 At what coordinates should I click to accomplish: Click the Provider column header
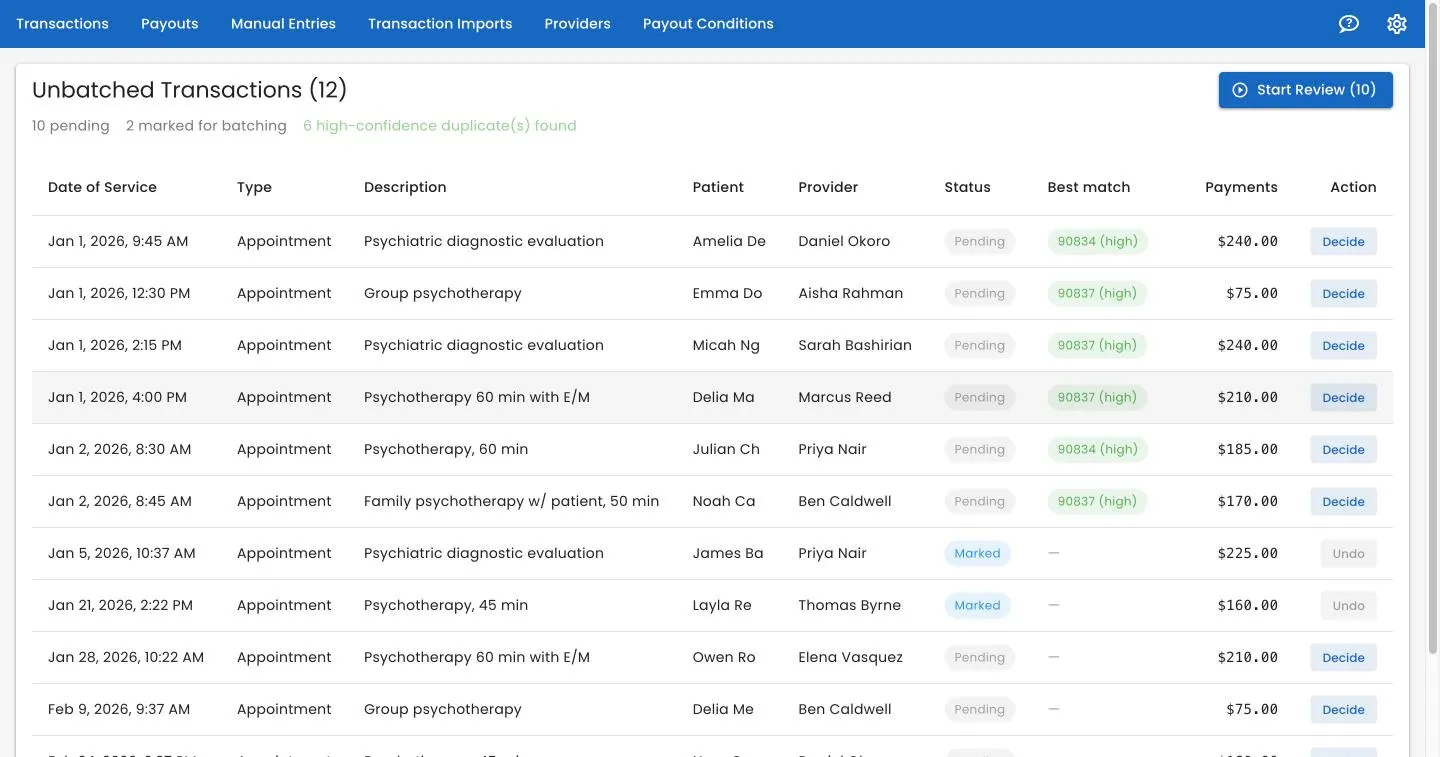point(828,187)
